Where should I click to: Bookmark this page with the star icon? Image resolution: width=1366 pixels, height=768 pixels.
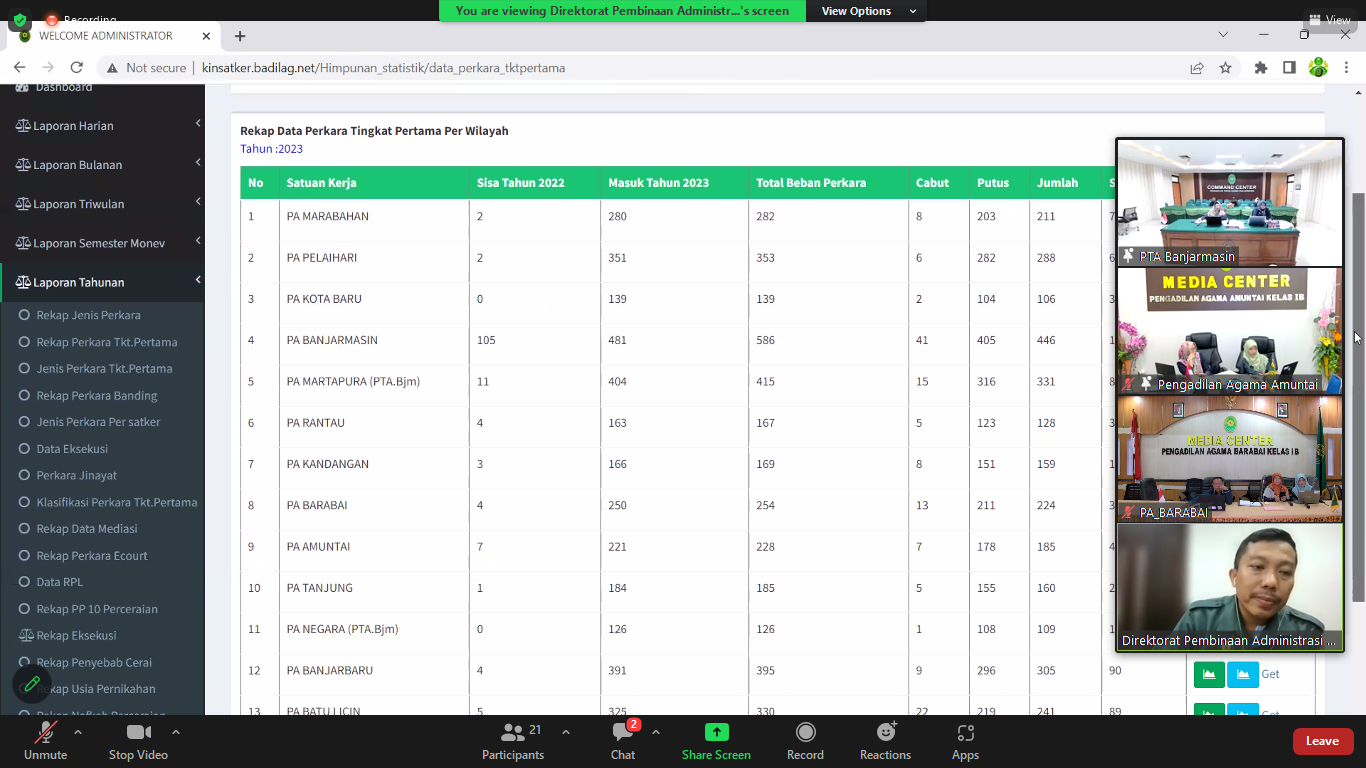[x=1225, y=68]
